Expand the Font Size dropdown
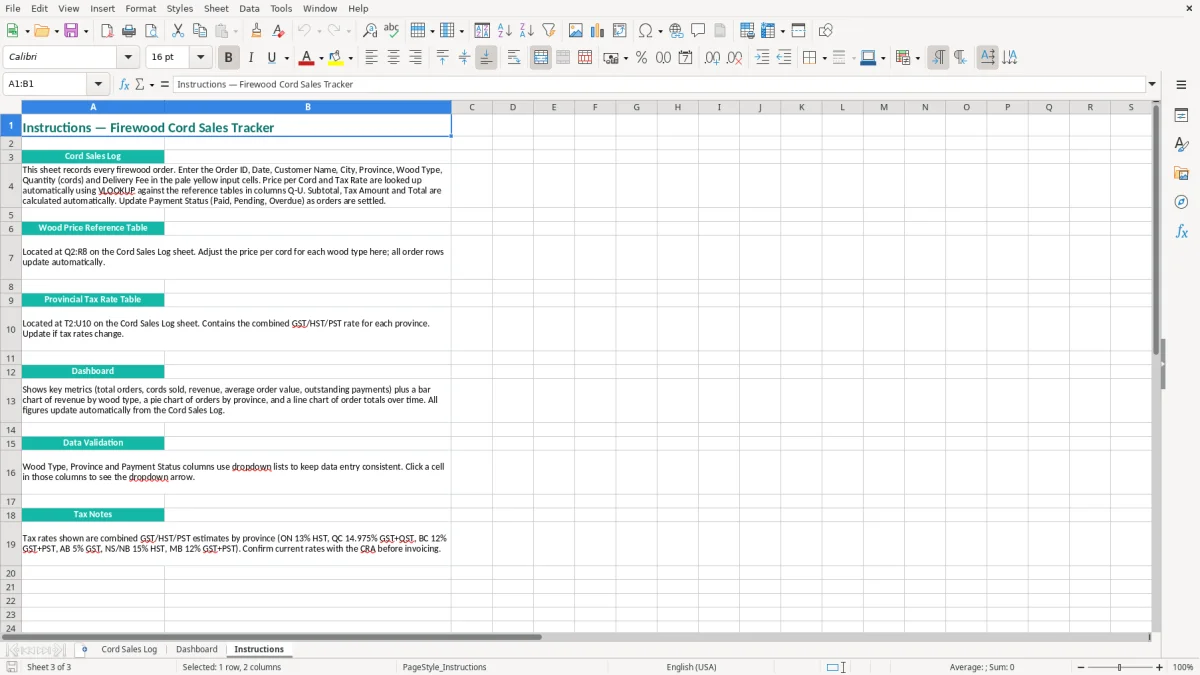This screenshot has height=675, width=1200. [x=200, y=58]
